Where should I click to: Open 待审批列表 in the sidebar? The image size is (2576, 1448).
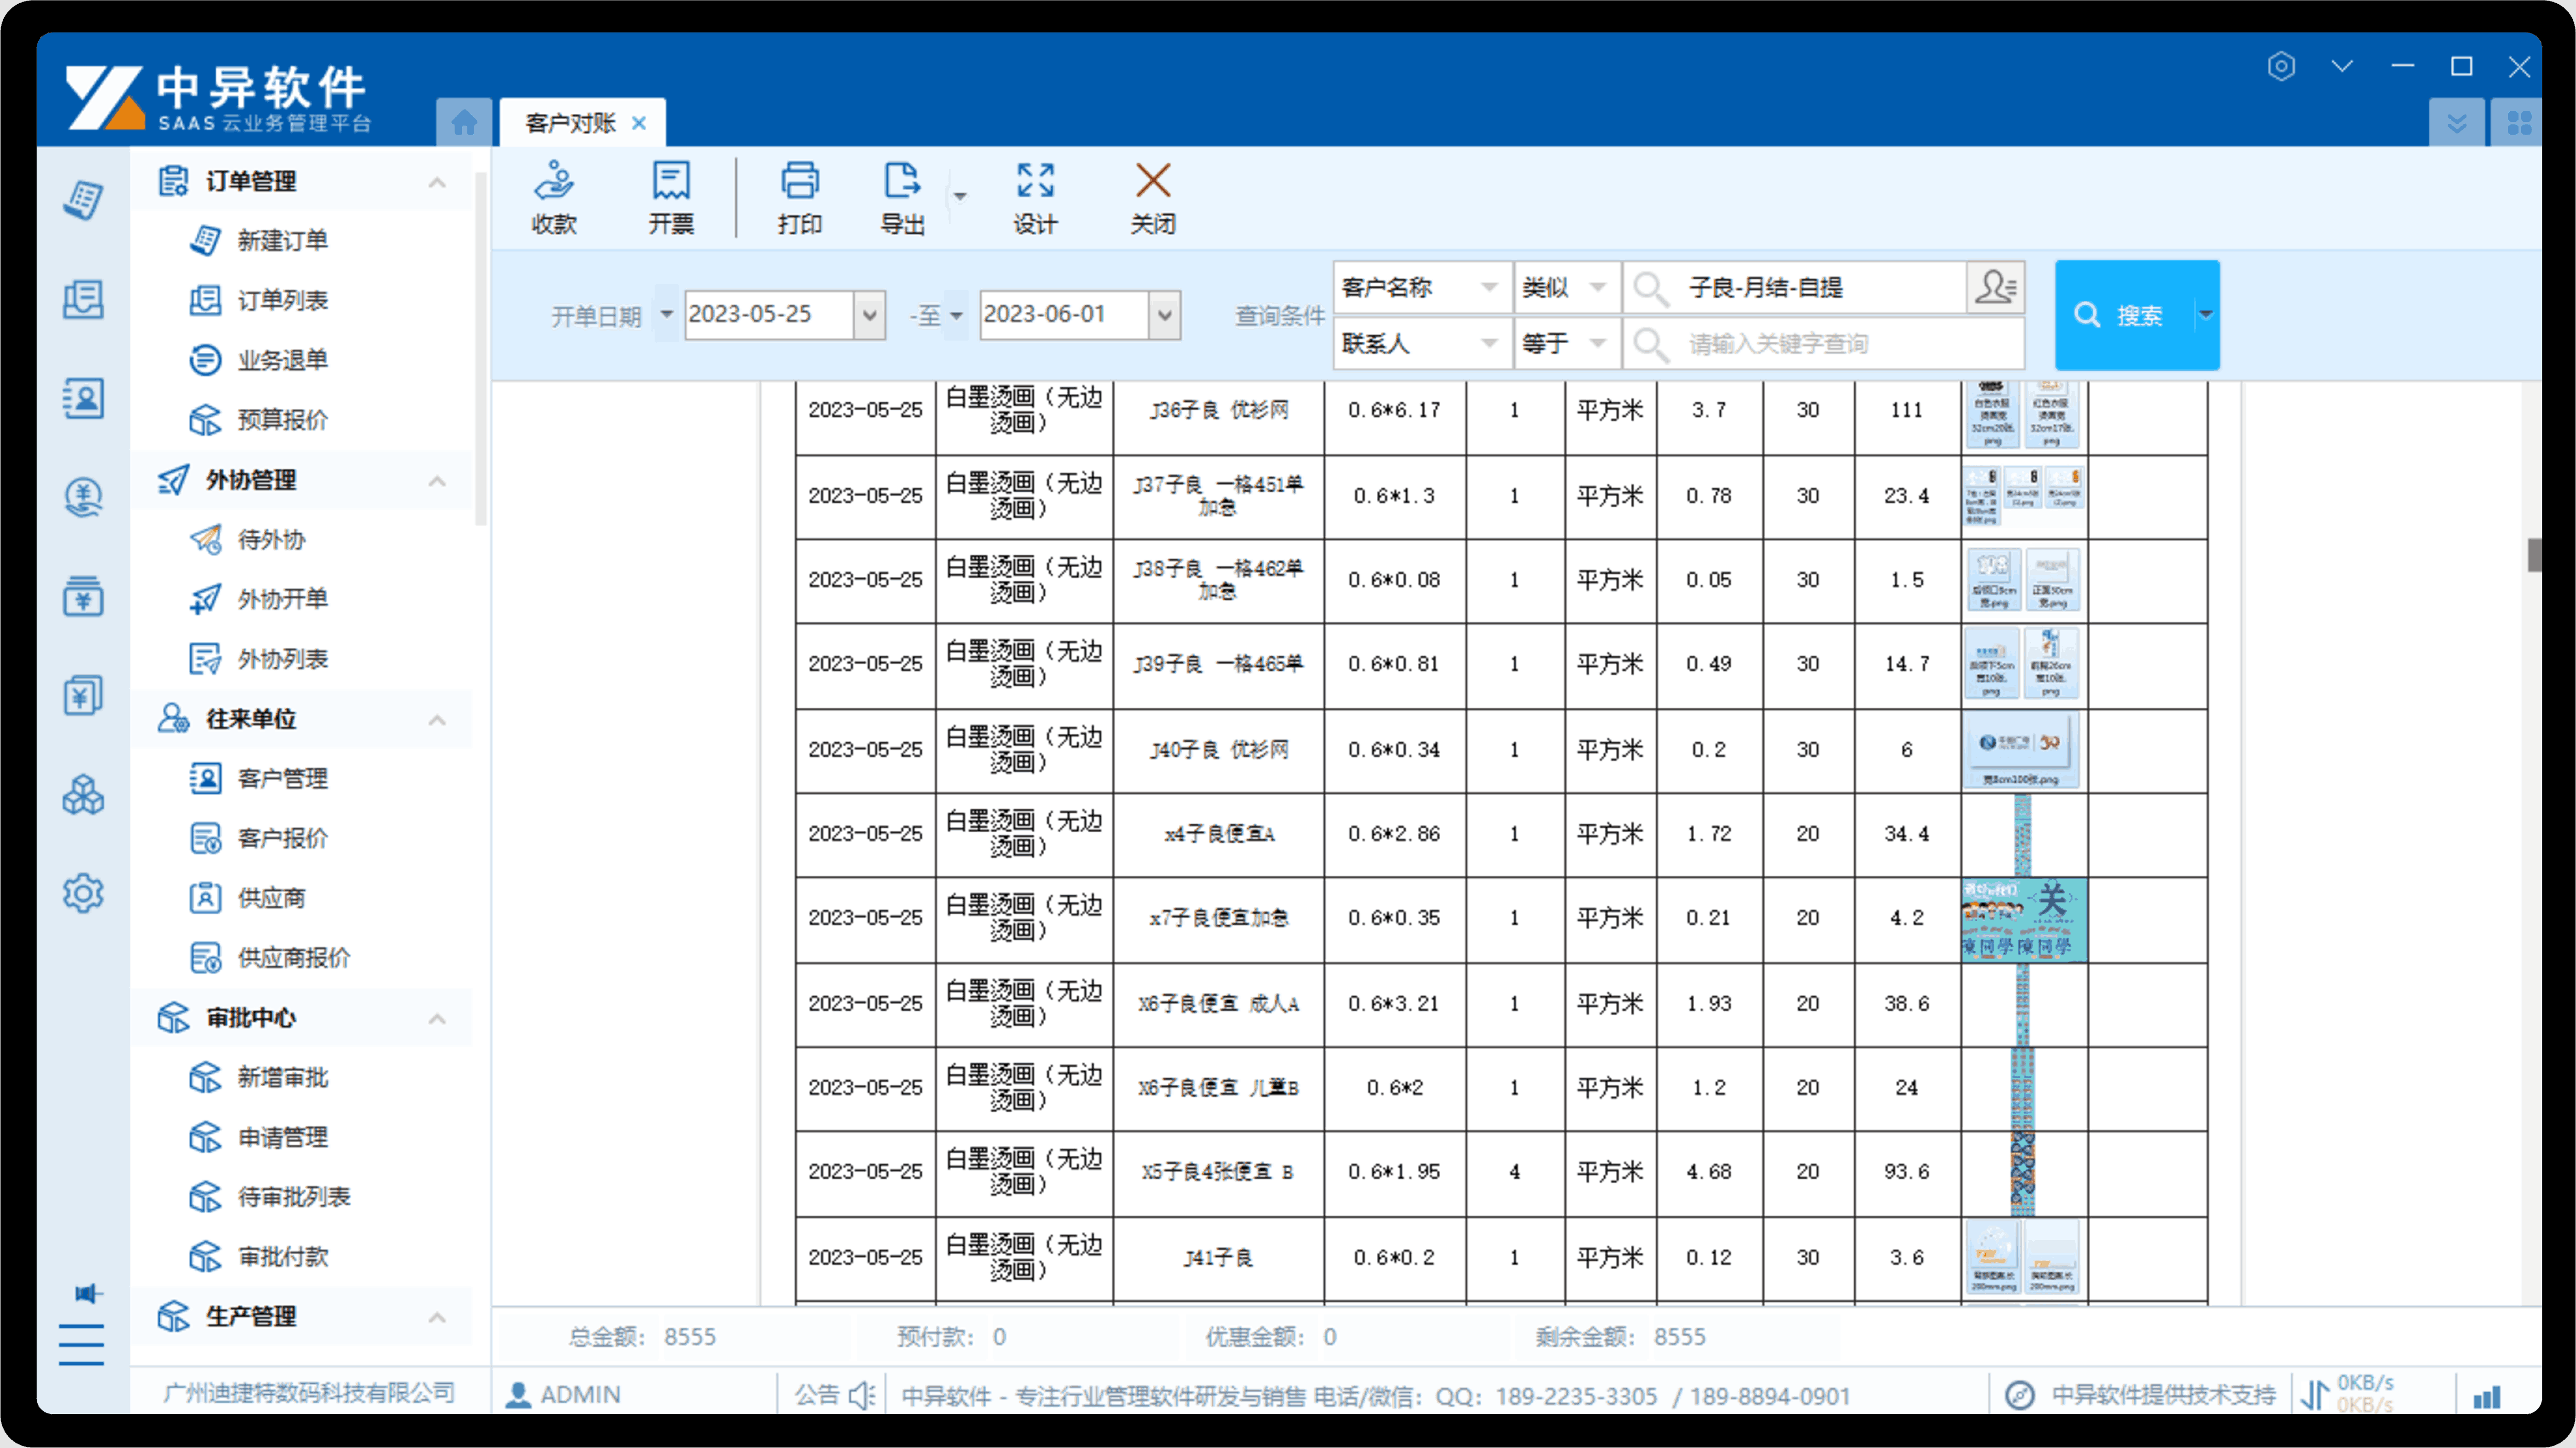293,1197
